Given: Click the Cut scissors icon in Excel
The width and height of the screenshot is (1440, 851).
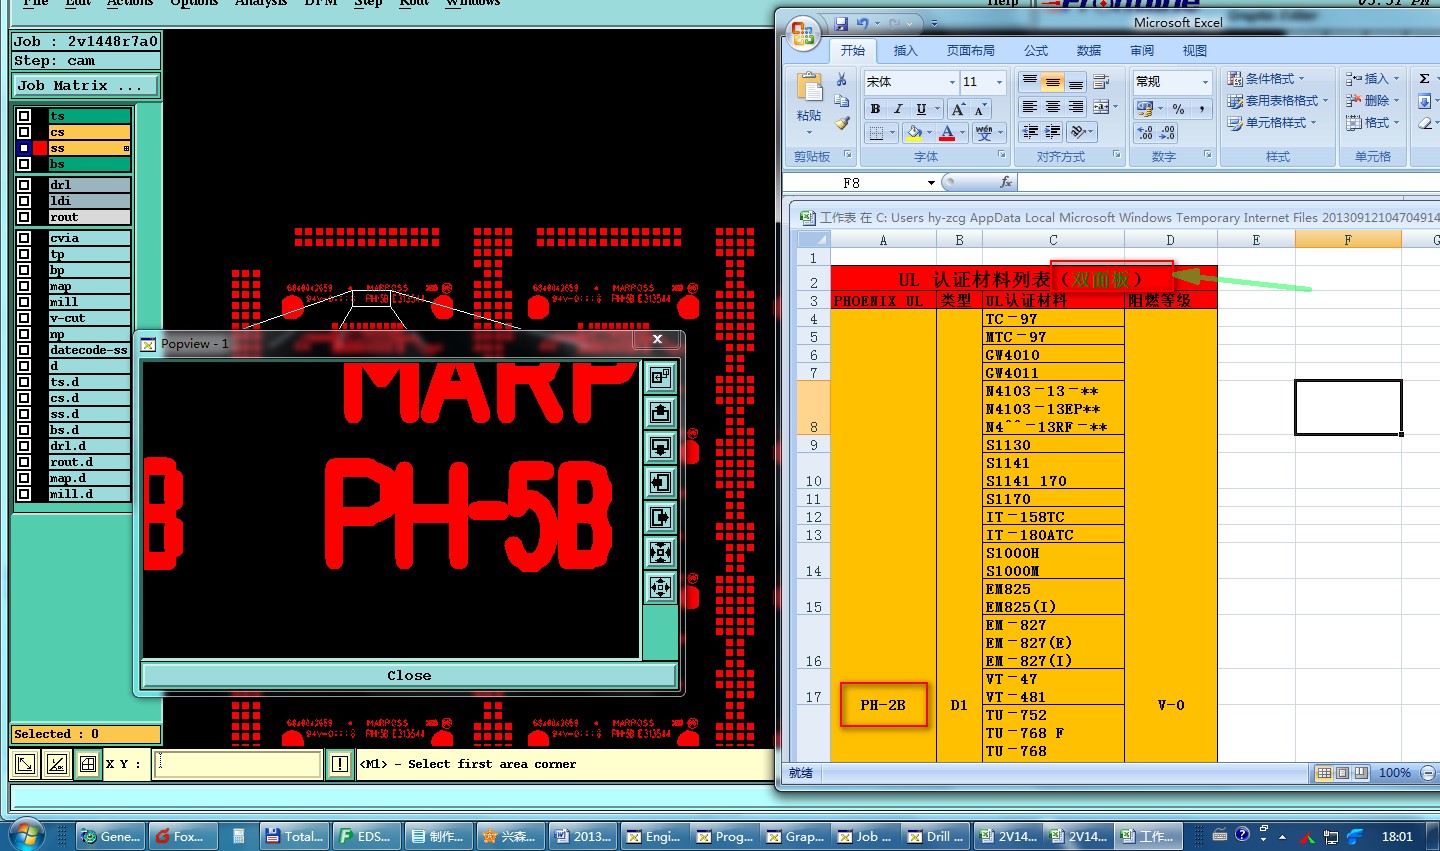Looking at the screenshot, I should click(x=842, y=80).
